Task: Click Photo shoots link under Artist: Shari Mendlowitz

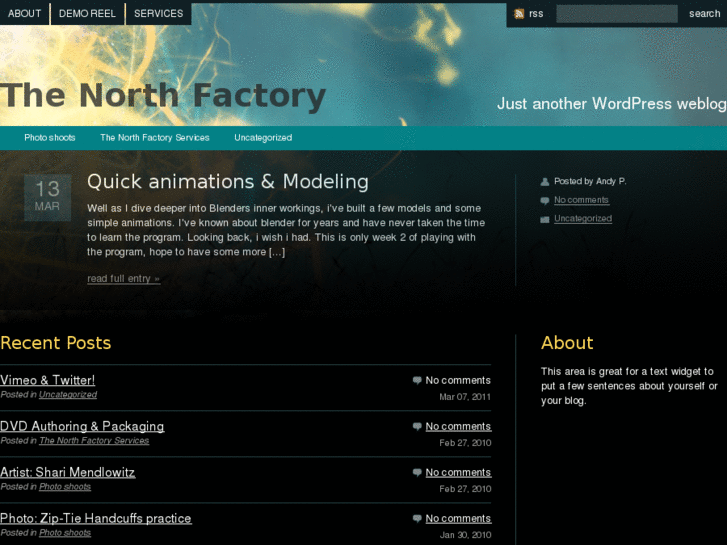Action: pyautogui.click(x=65, y=487)
